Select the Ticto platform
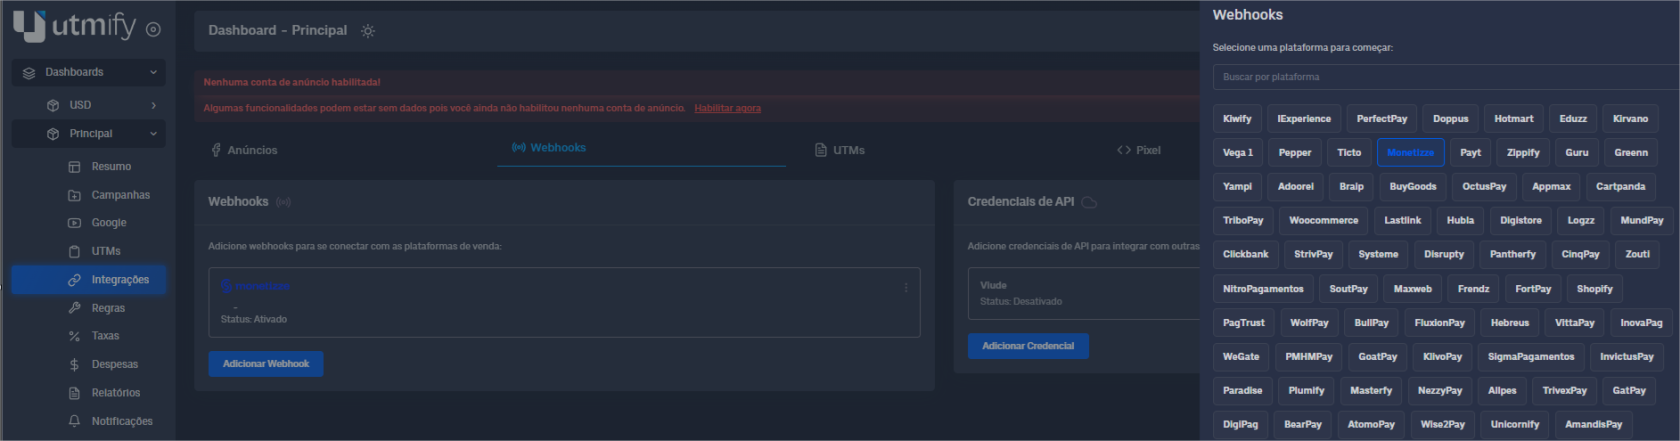Screen dimensions: 1680x441 pos(1349,153)
